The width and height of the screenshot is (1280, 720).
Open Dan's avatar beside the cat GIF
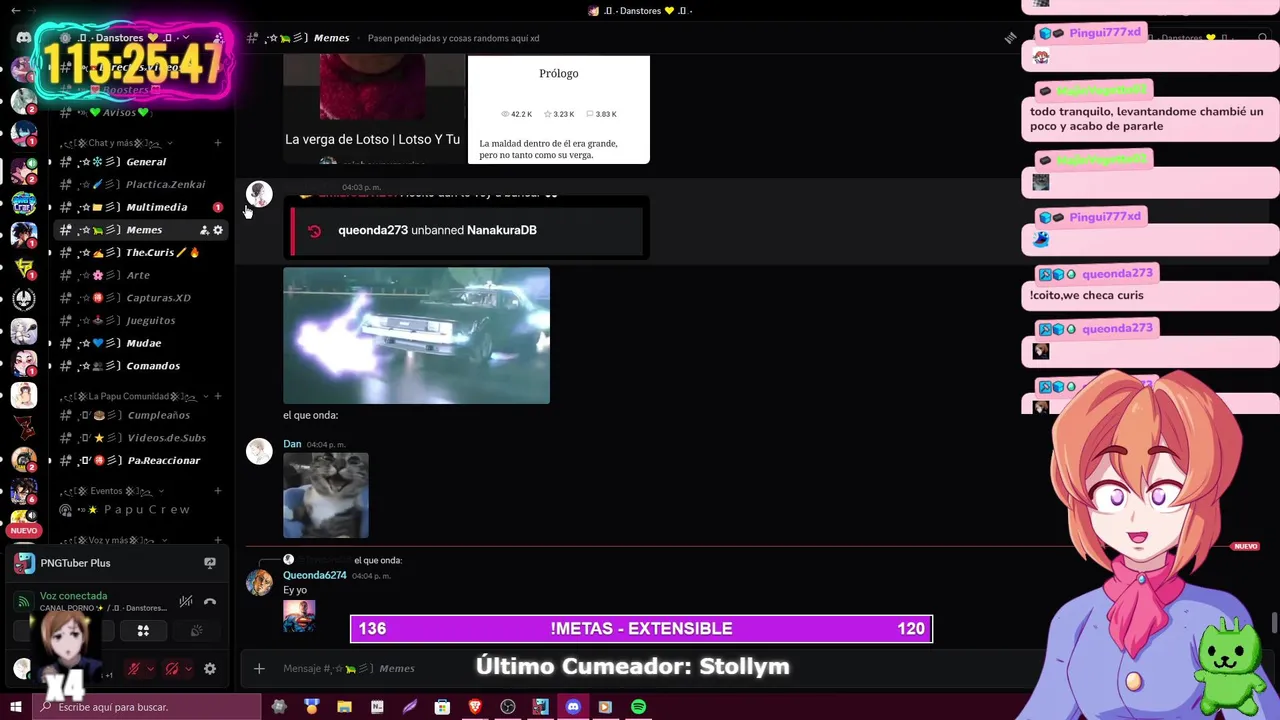point(259,452)
